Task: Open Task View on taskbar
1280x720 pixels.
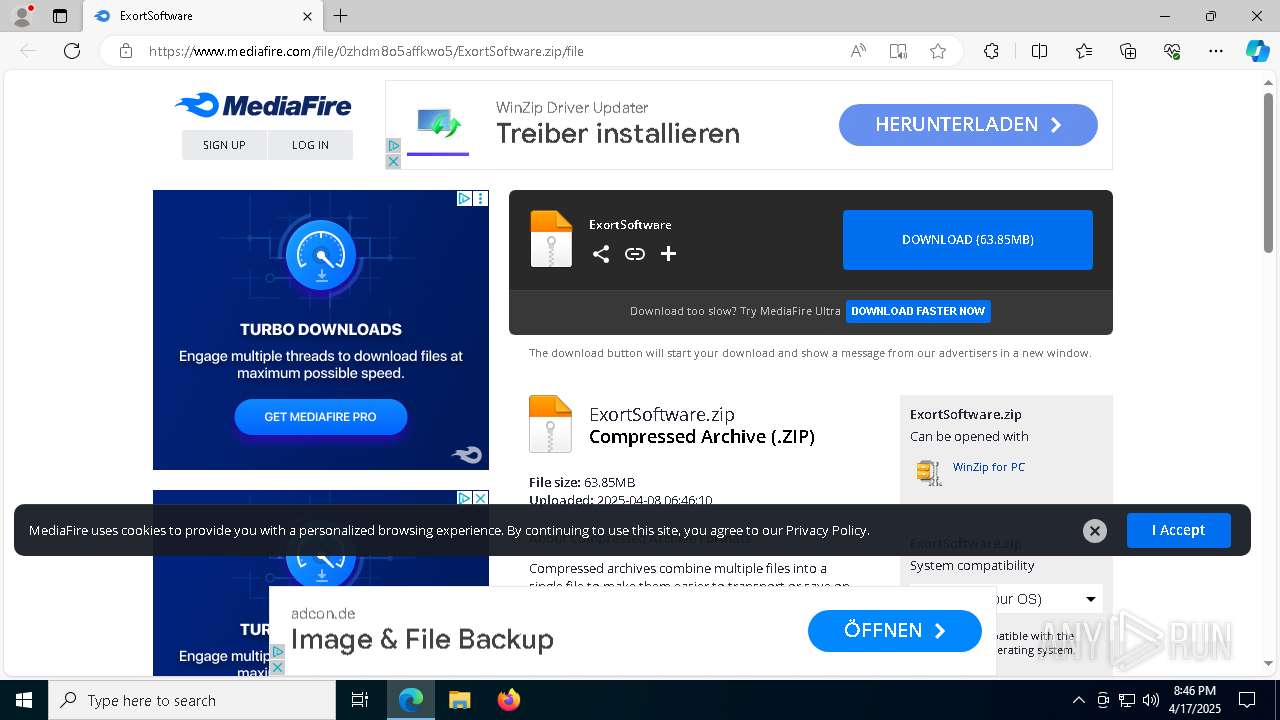Action: click(x=360, y=700)
